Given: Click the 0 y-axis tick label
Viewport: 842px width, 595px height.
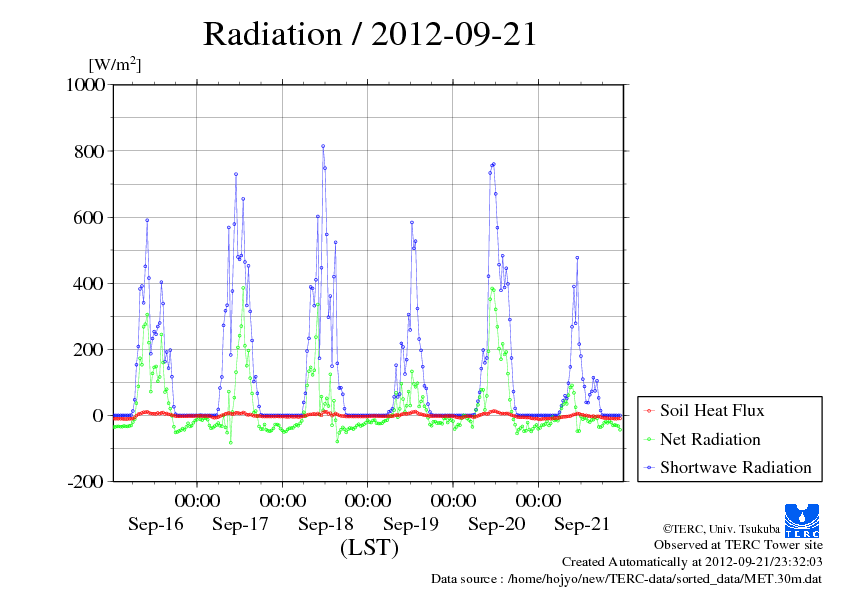Looking at the screenshot, I should click(98, 416).
